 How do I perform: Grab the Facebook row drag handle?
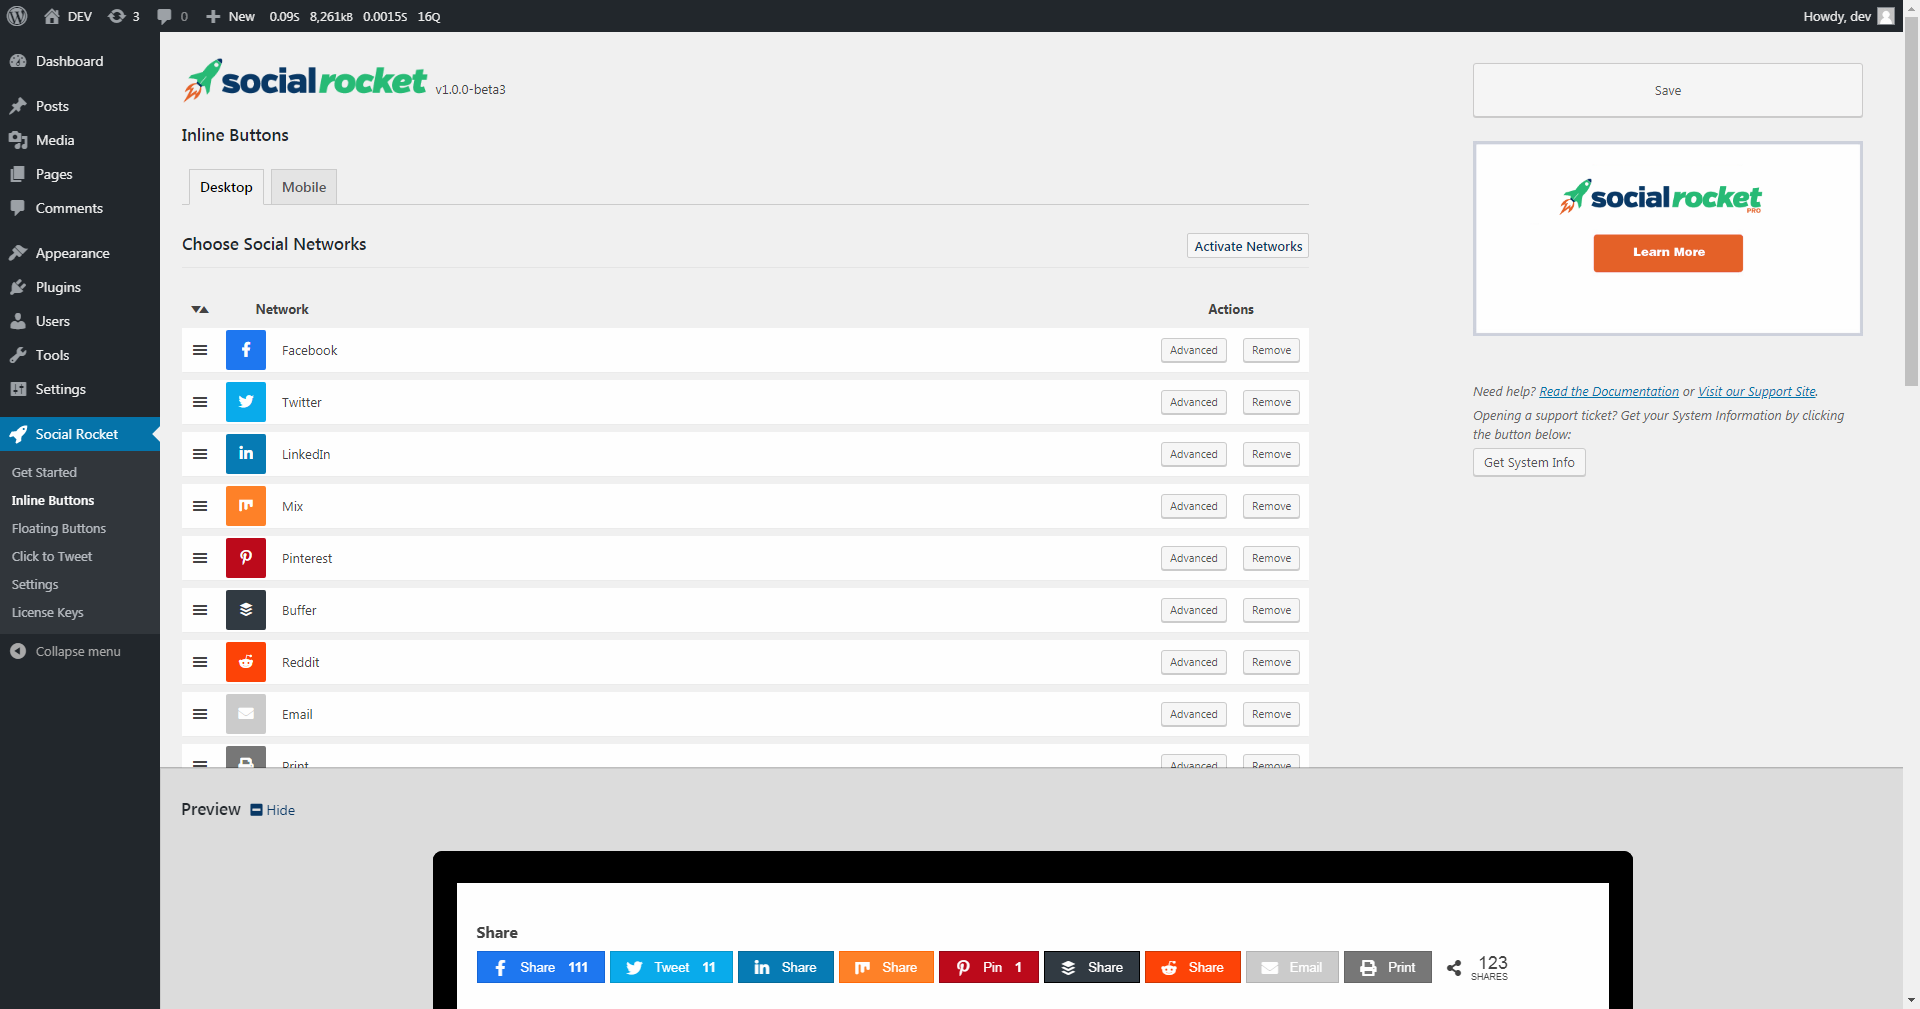[x=200, y=350]
